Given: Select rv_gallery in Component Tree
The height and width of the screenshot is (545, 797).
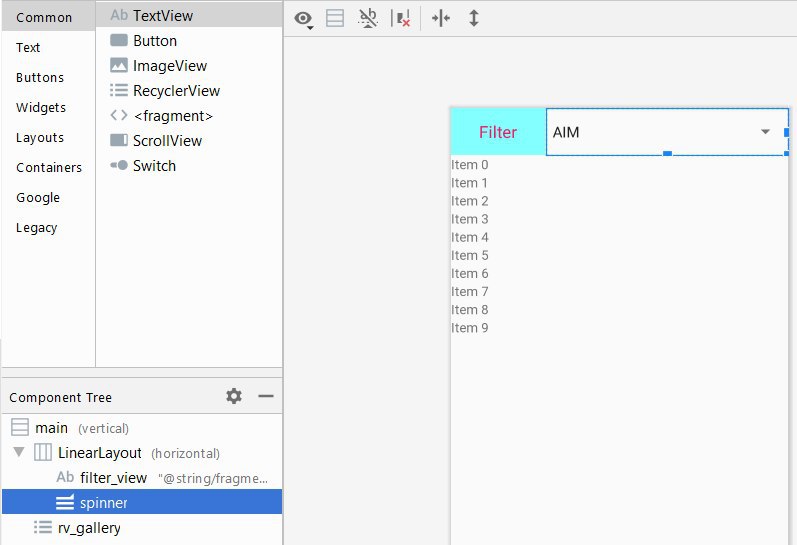Looking at the screenshot, I should (x=142, y=528).
